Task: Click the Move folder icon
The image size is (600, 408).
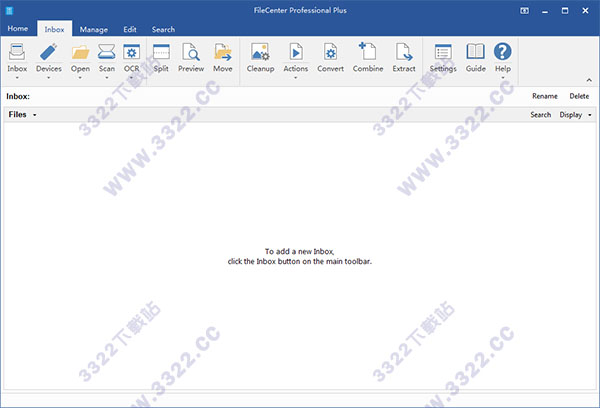Action: (223, 52)
